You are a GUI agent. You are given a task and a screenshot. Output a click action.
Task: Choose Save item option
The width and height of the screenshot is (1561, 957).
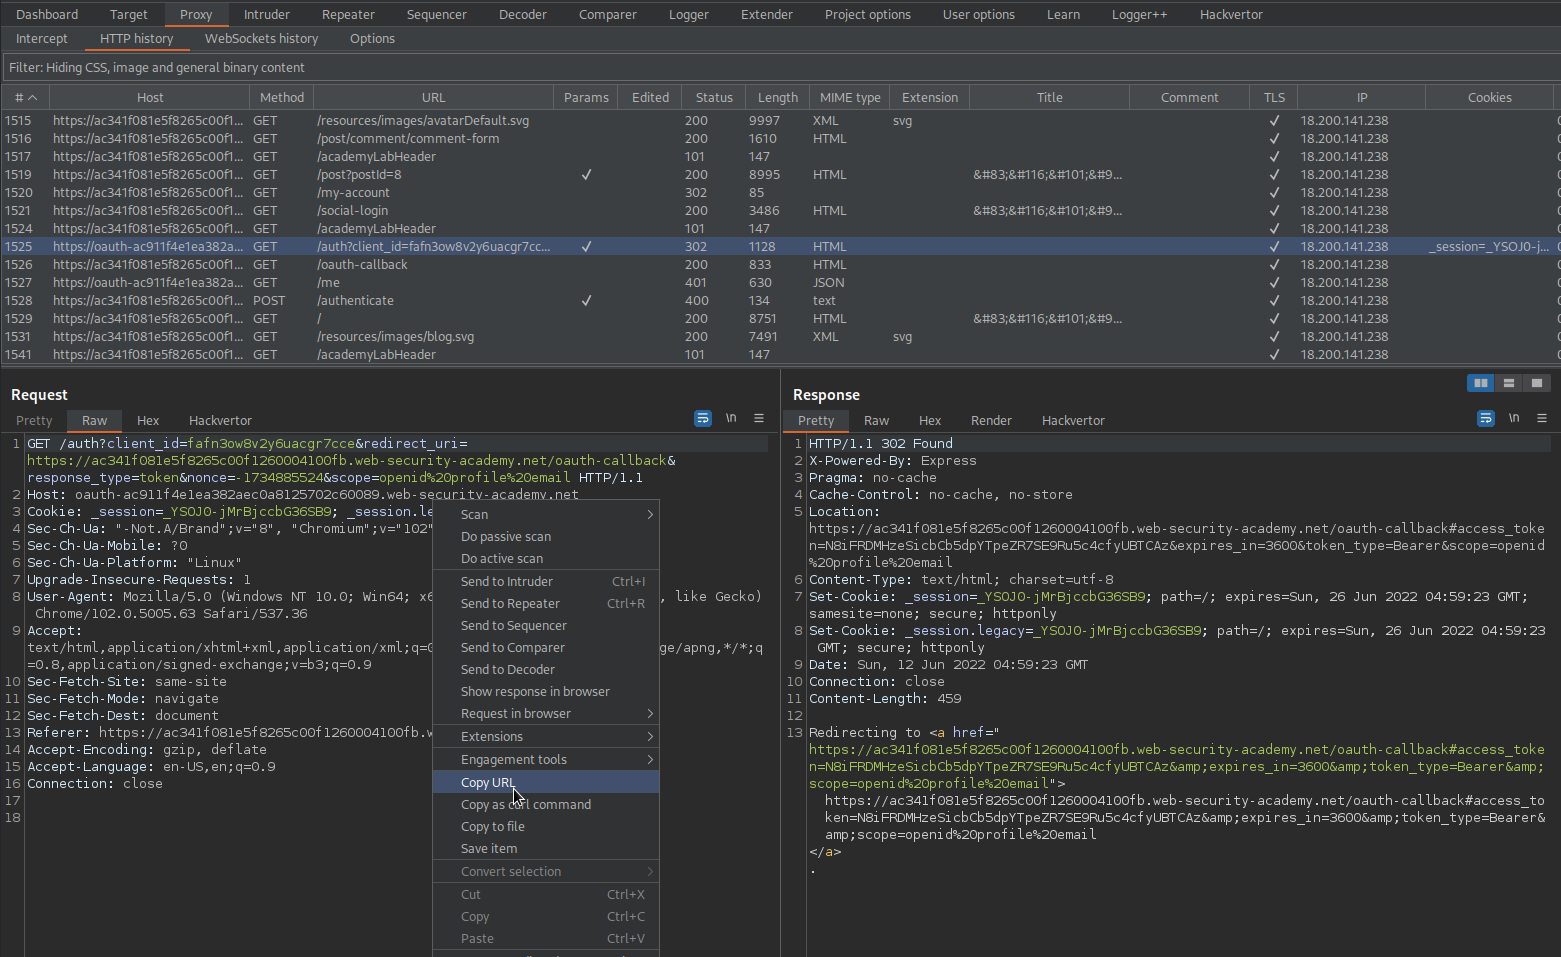pos(546,848)
